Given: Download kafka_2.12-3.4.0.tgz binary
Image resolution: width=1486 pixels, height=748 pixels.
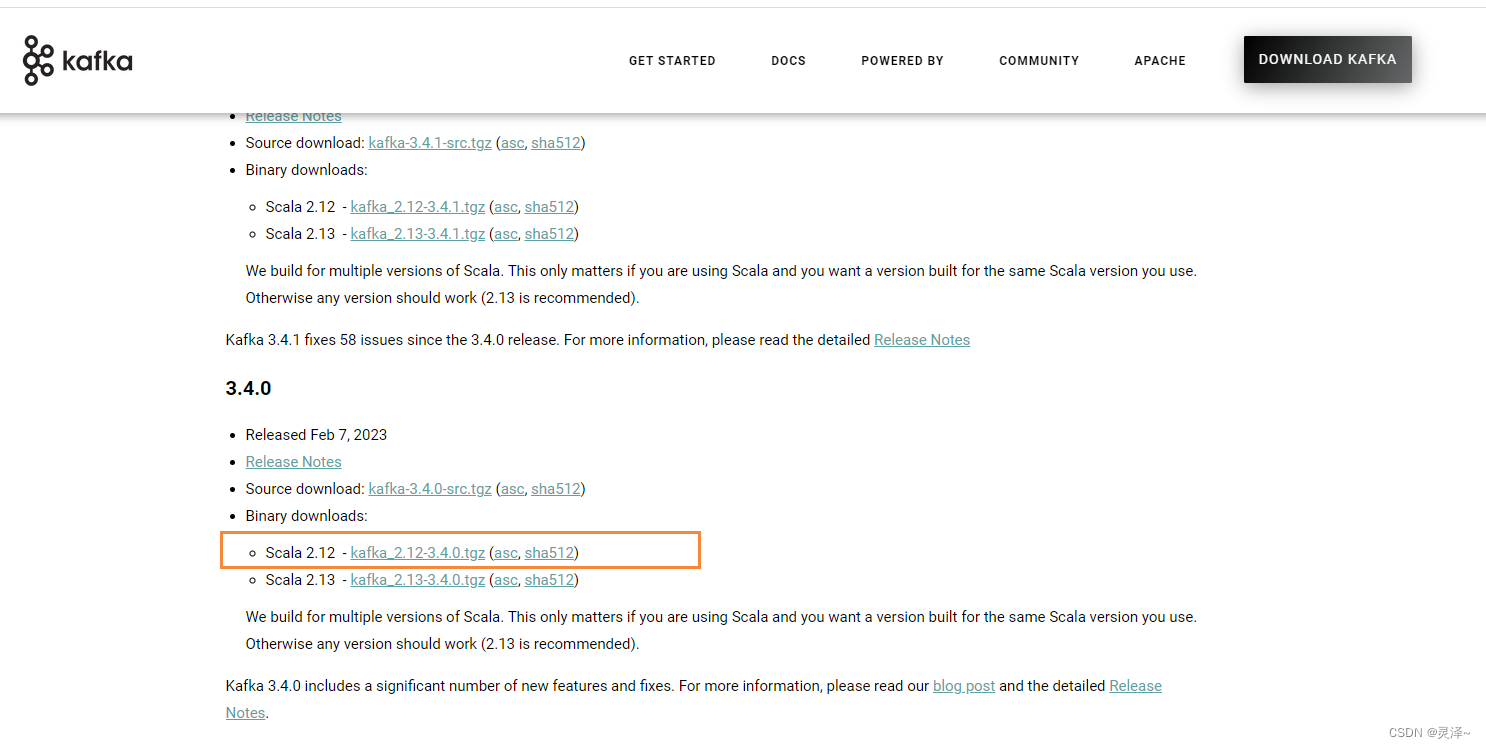Looking at the screenshot, I should (418, 553).
